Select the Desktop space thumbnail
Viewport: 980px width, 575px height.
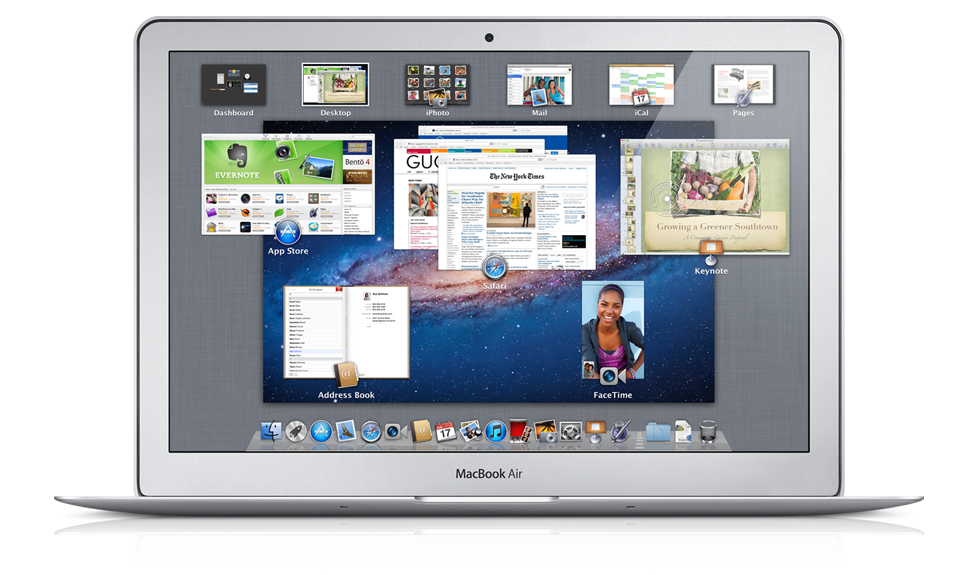point(335,84)
